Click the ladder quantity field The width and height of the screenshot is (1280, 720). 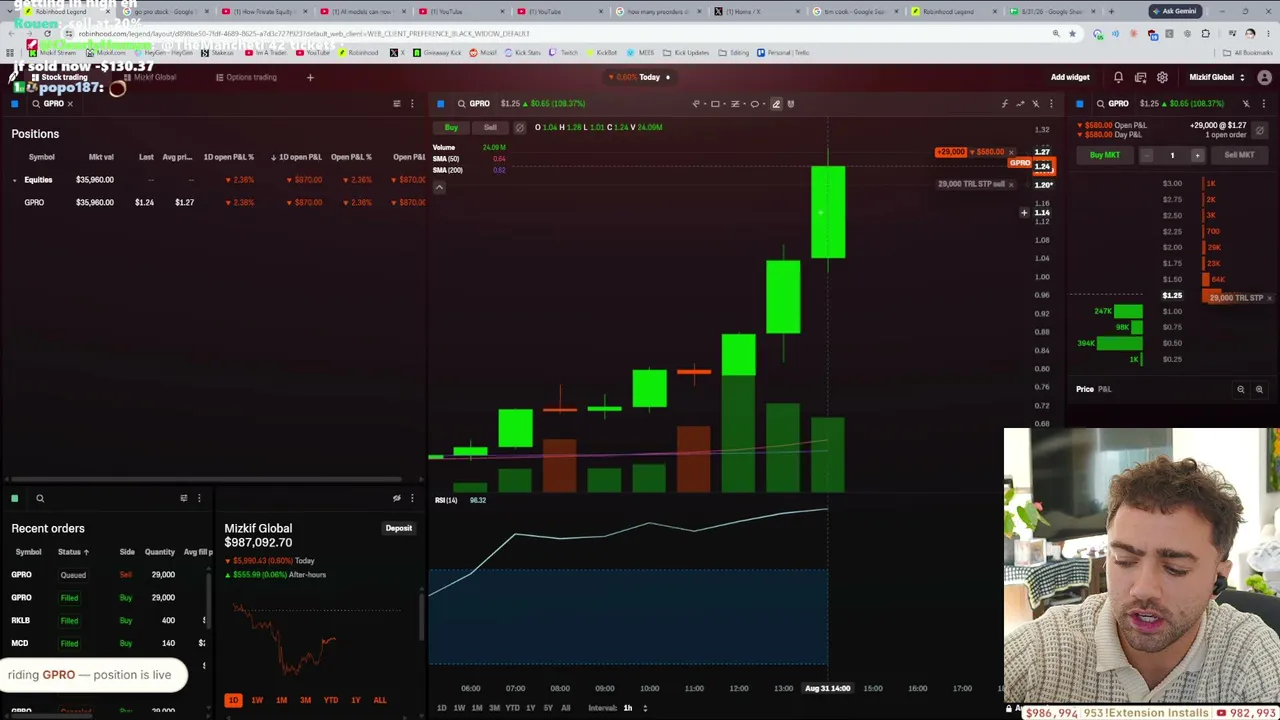tap(1172, 155)
